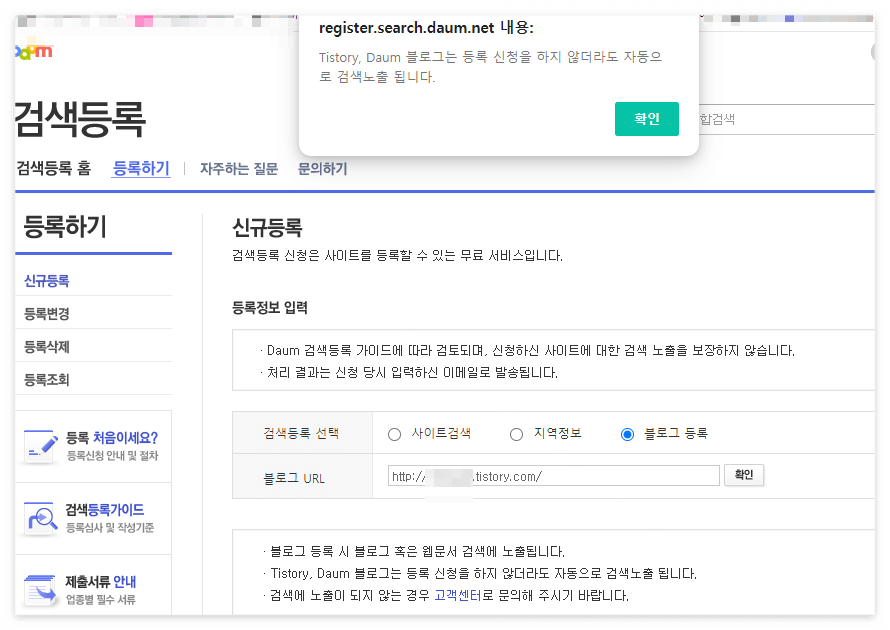Select the 지역정보 radio option
Viewport: 890px width, 630px height.
[516, 434]
